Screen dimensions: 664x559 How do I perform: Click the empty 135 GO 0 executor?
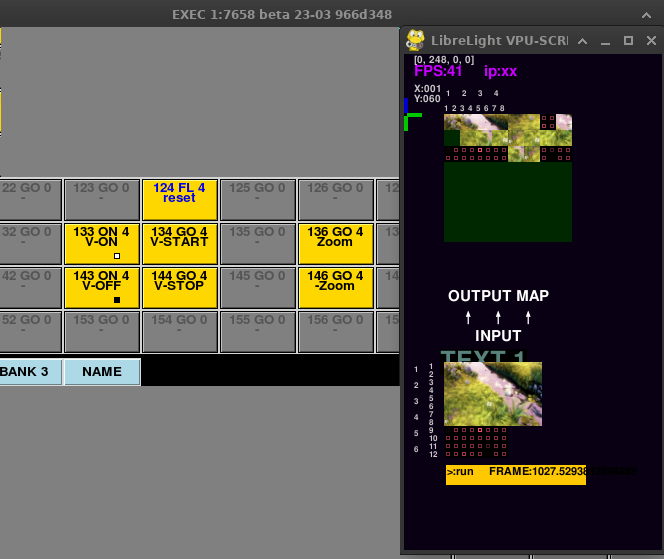[x=258, y=243]
